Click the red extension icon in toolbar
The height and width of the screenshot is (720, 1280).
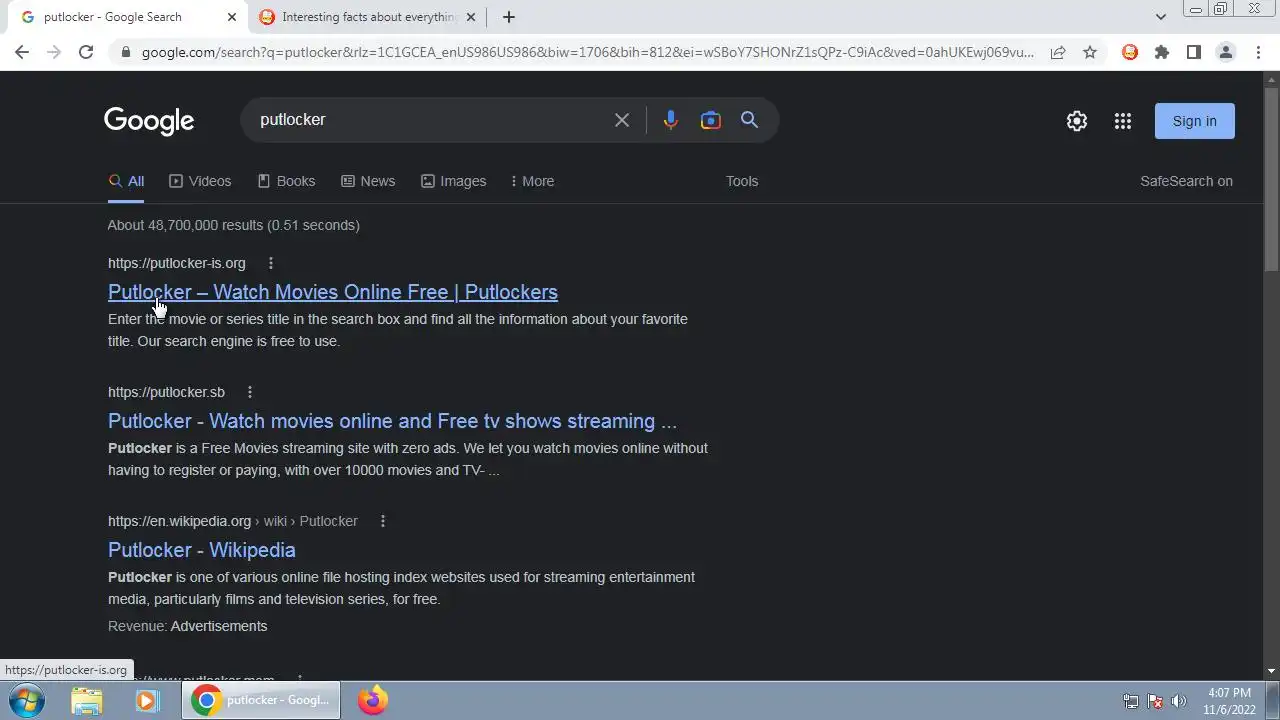pyautogui.click(x=1130, y=52)
